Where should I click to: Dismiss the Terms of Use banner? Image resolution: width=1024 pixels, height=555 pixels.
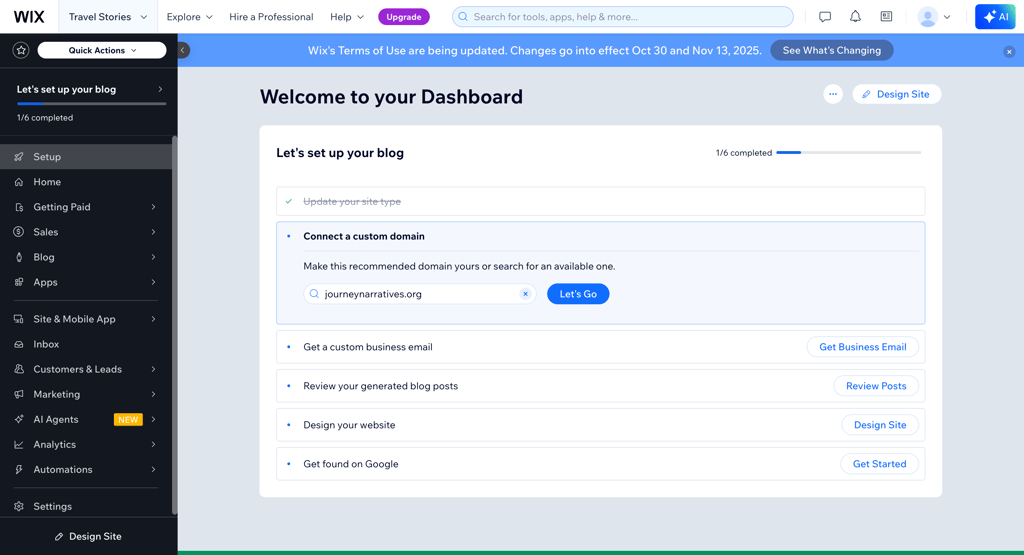point(1009,52)
